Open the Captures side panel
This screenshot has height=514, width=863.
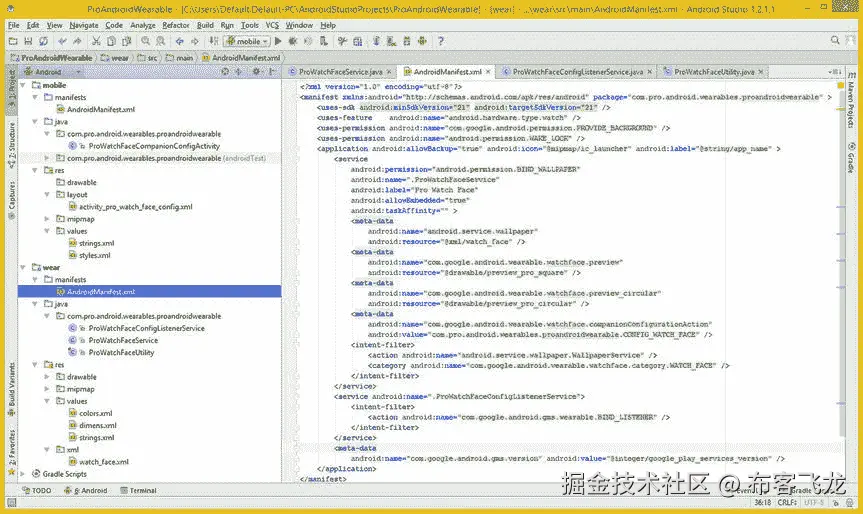click(12, 201)
